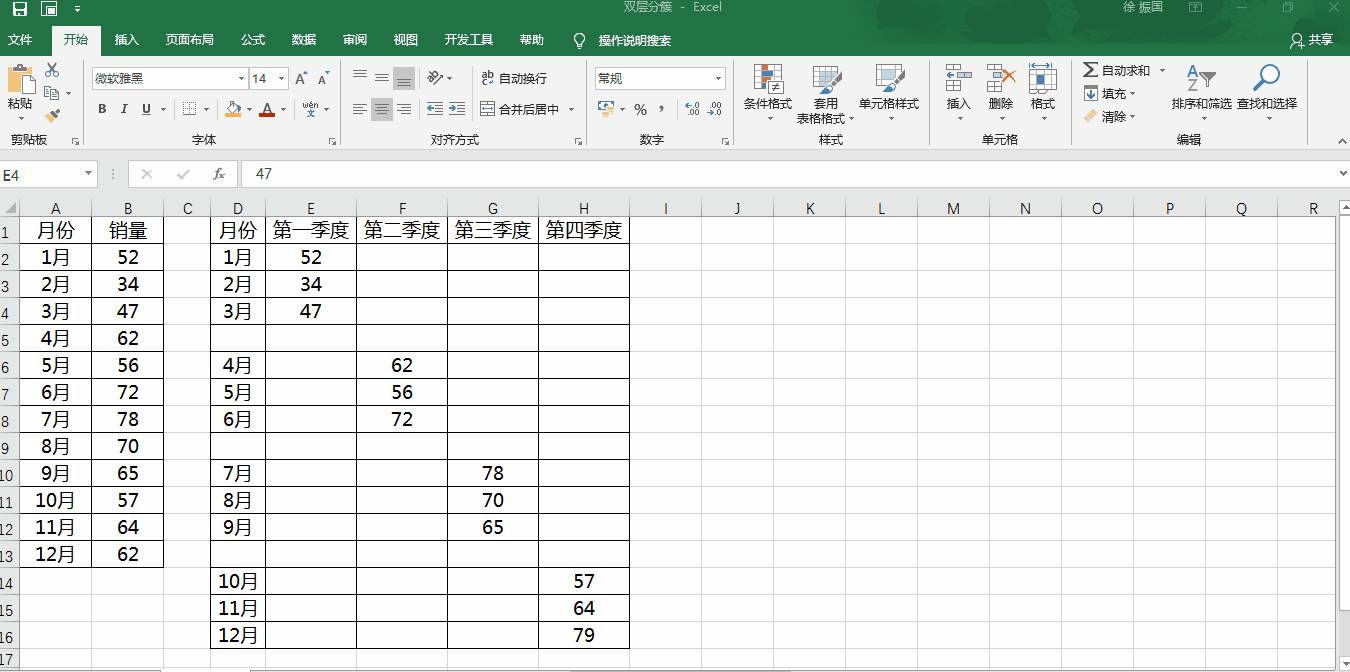
Task: Click the Share (共享) button
Action: coord(1311,40)
